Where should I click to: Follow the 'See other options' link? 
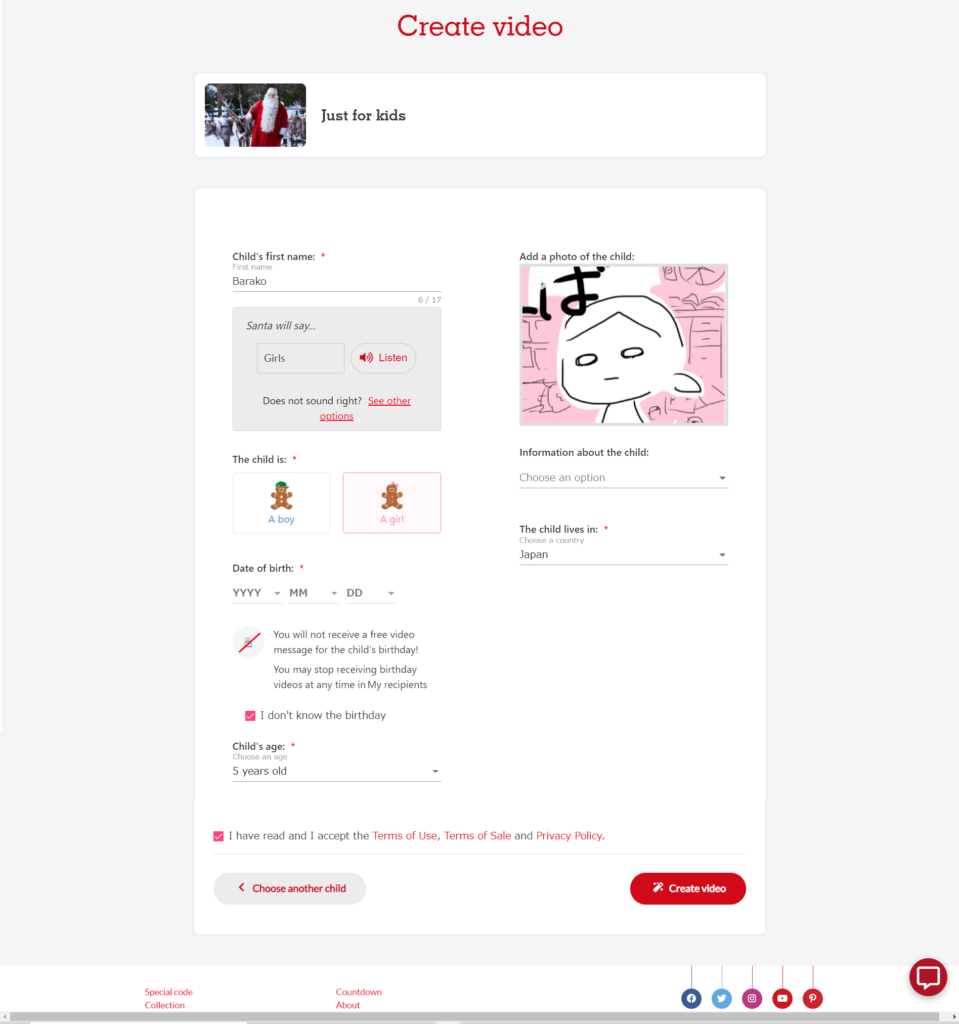pyautogui.click(x=365, y=408)
